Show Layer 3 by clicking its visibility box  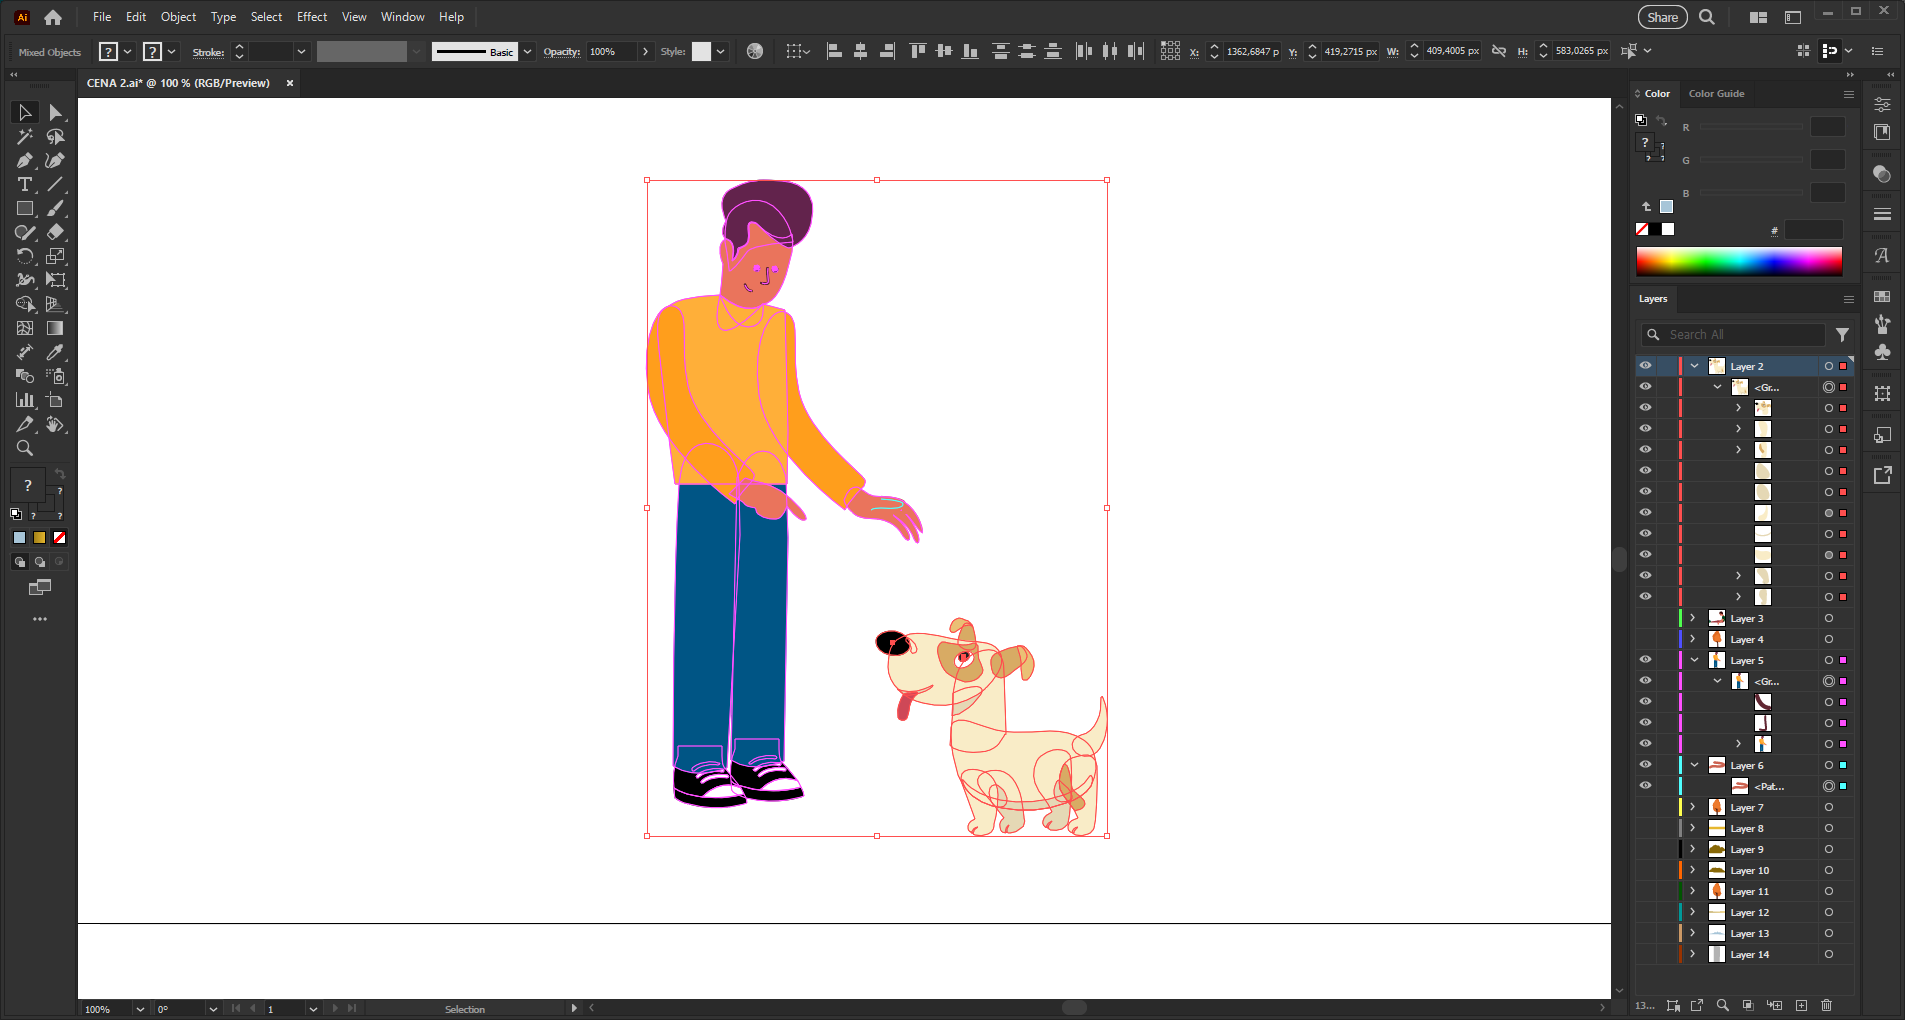(1645, 618)
